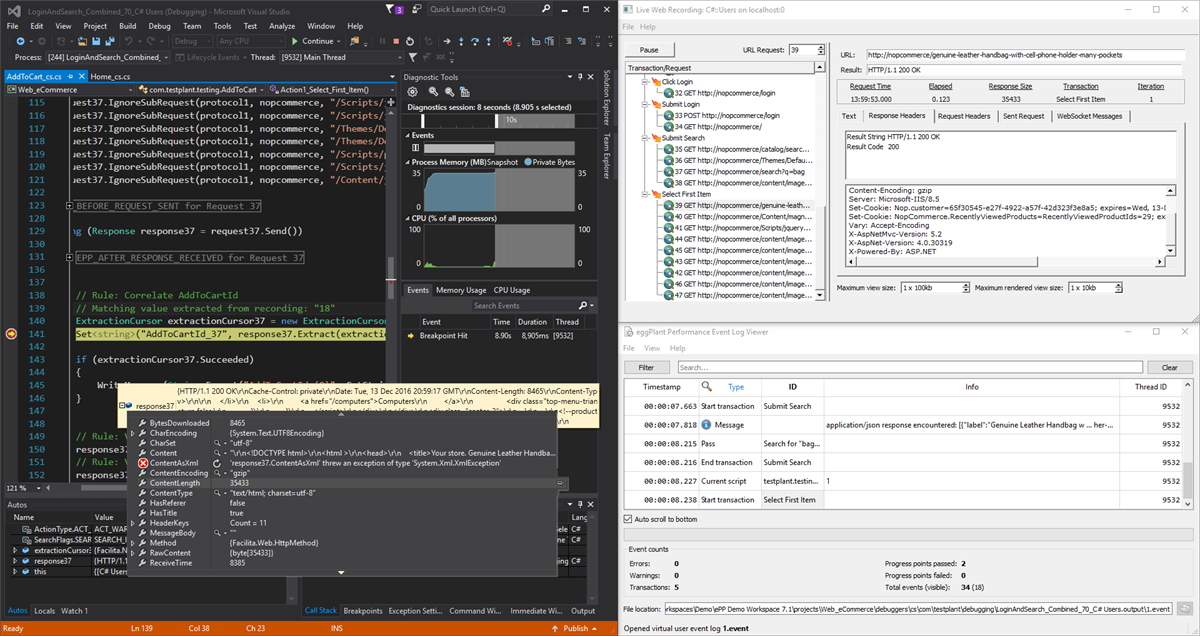Viewport: 1200px width, 636px height.
Task: Click Zoom Out icon in Diagnostic Tools
Action: click(449, 92)
